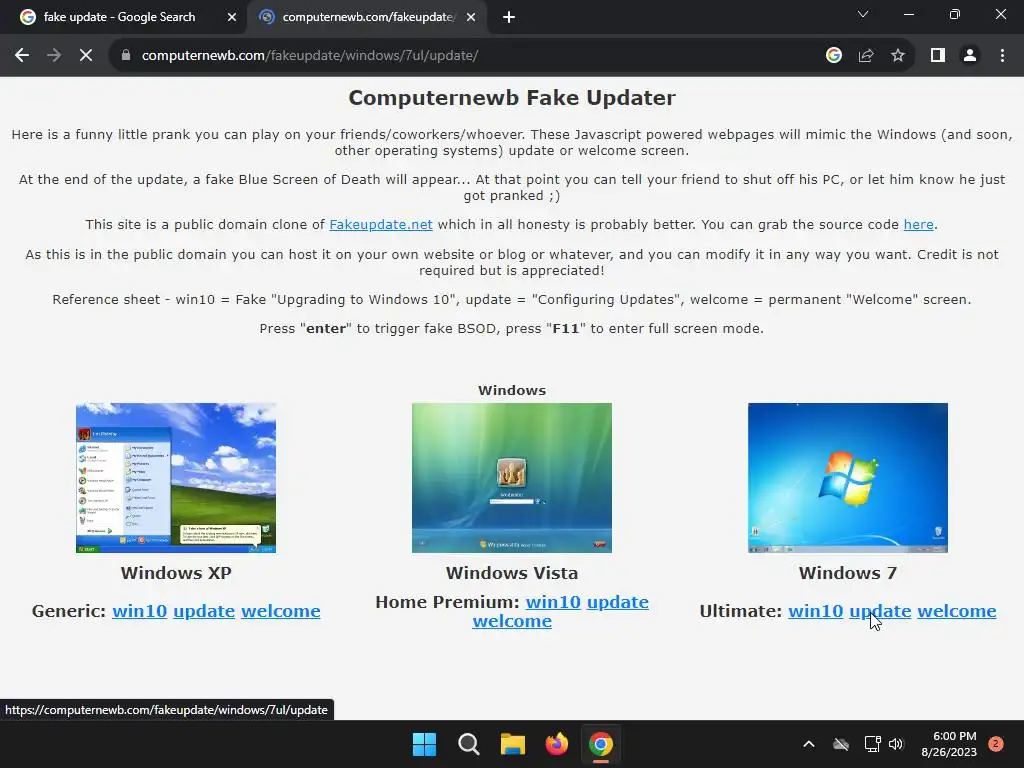Click the Windows XP caption text

[x=176, y=573]
